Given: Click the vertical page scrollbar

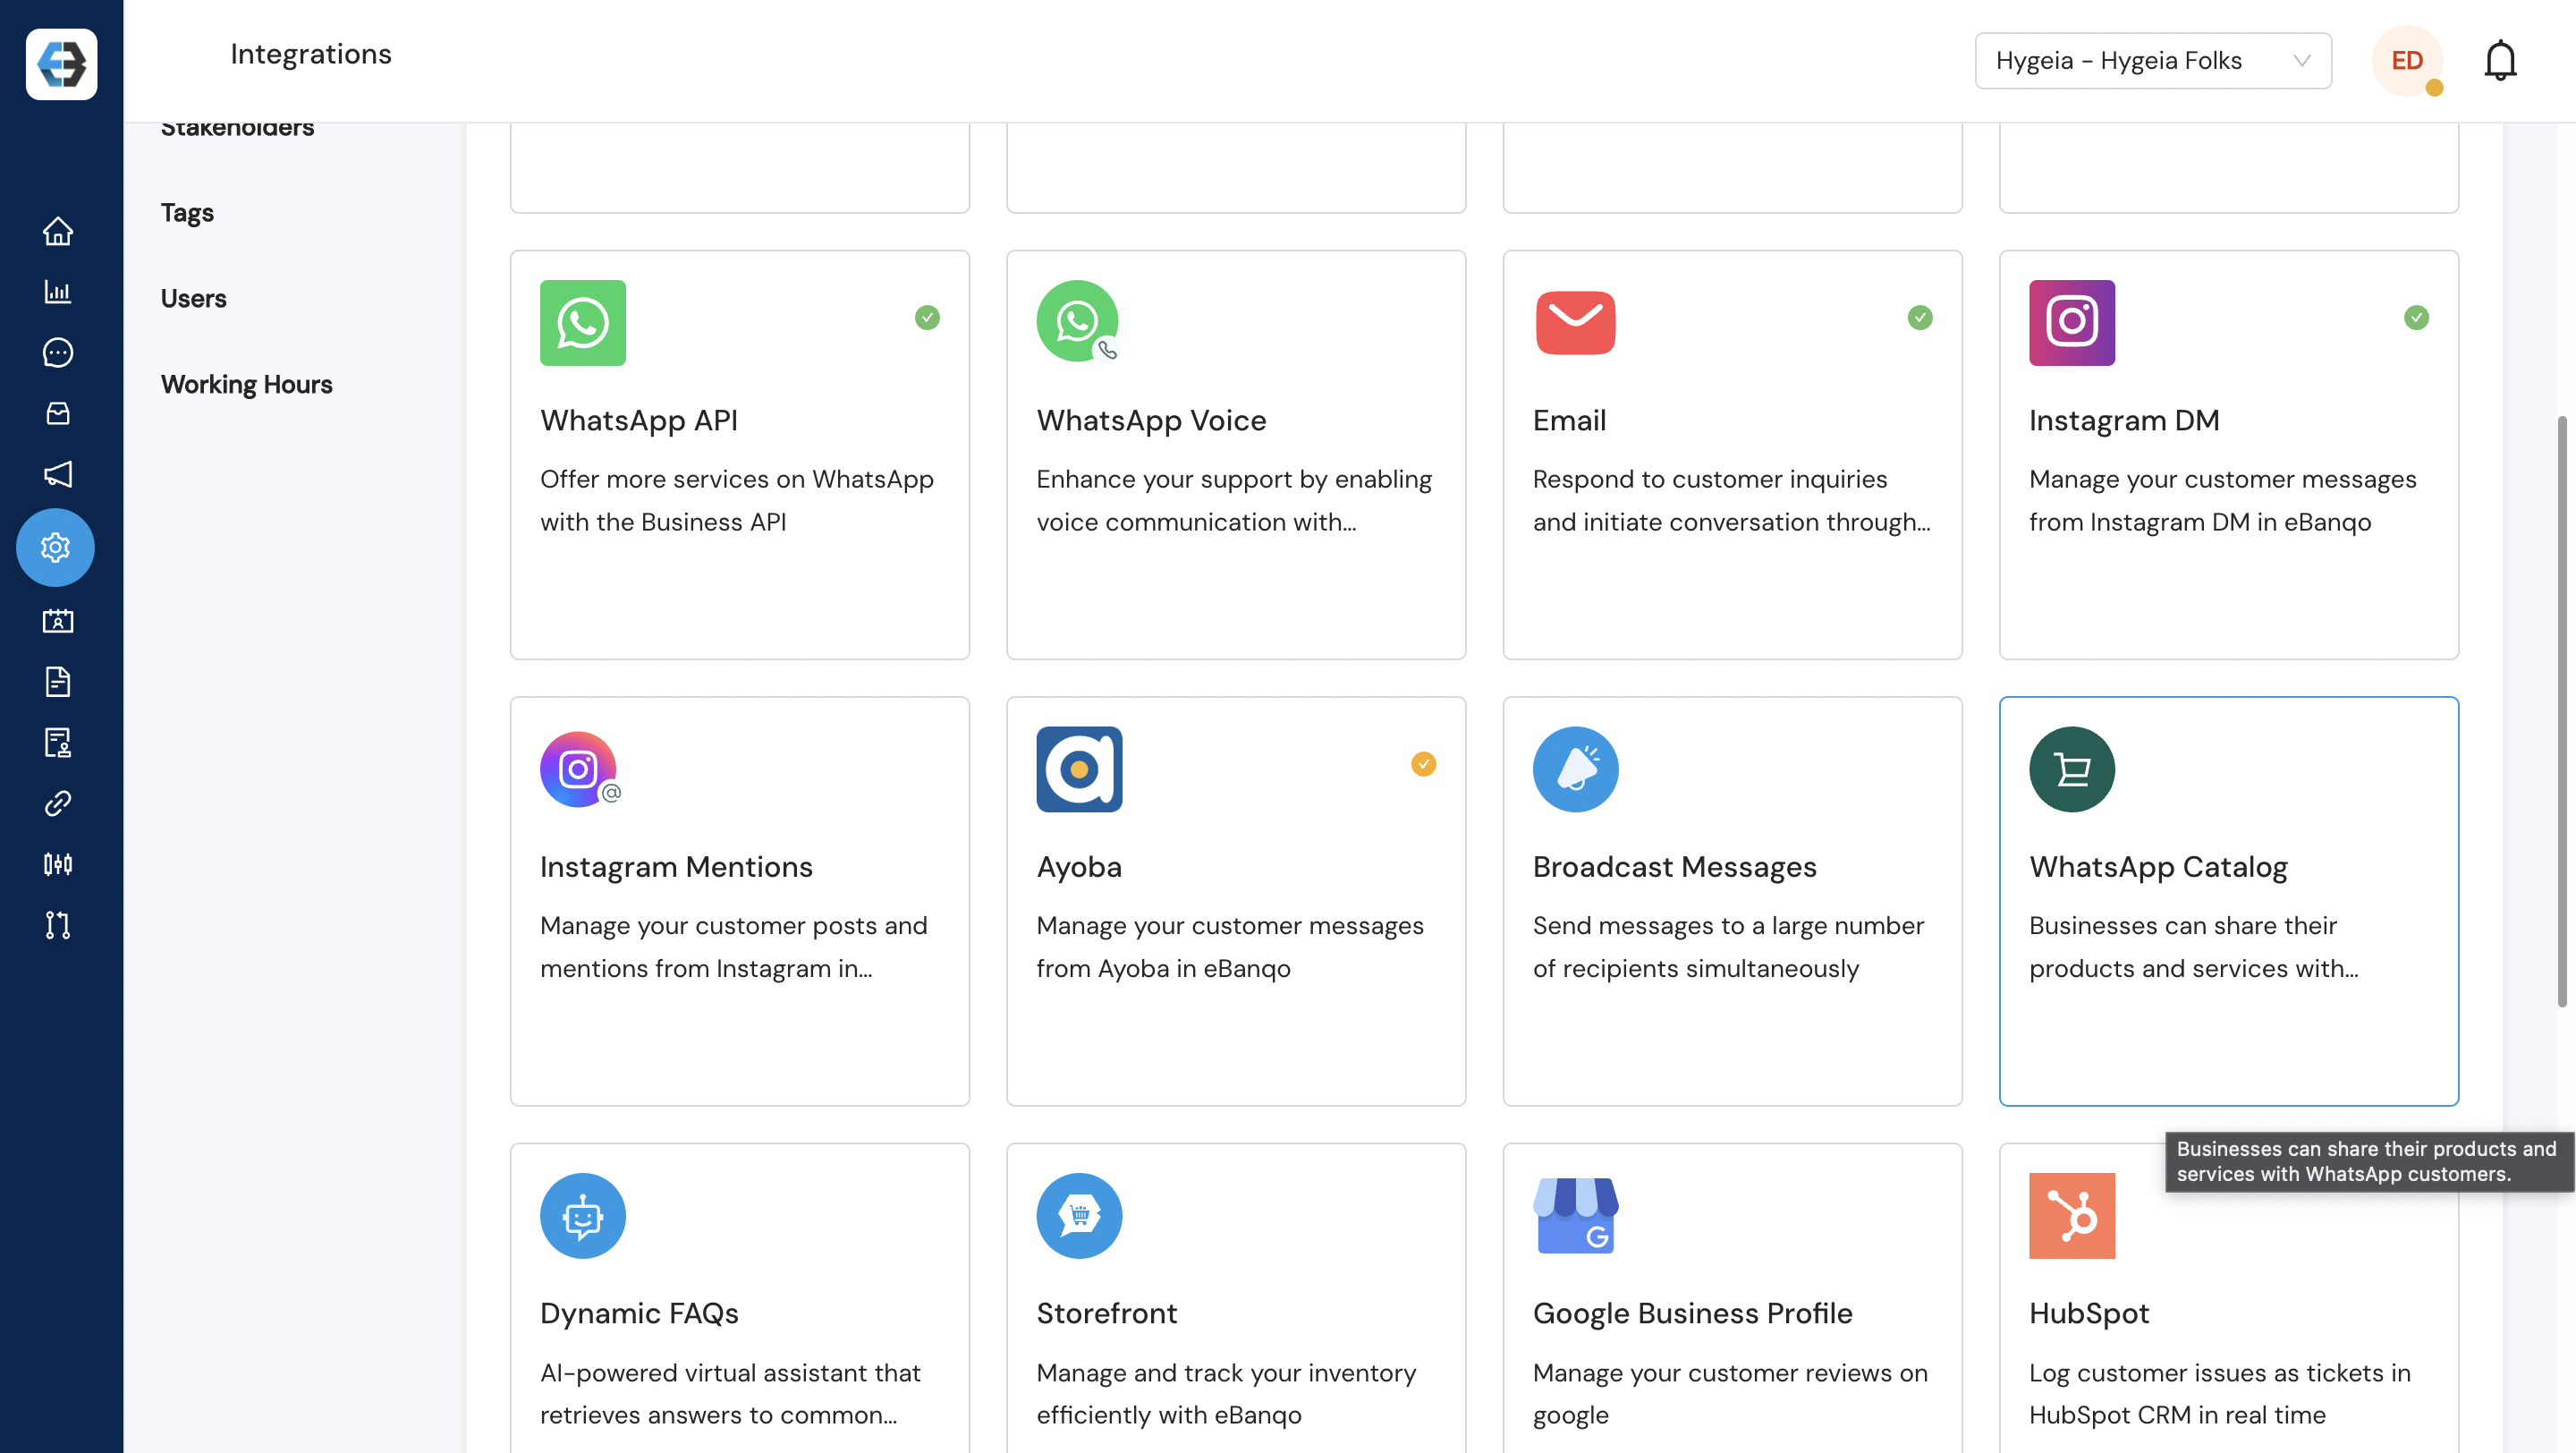Looking at the screenshot, I should coord(2561,710).
